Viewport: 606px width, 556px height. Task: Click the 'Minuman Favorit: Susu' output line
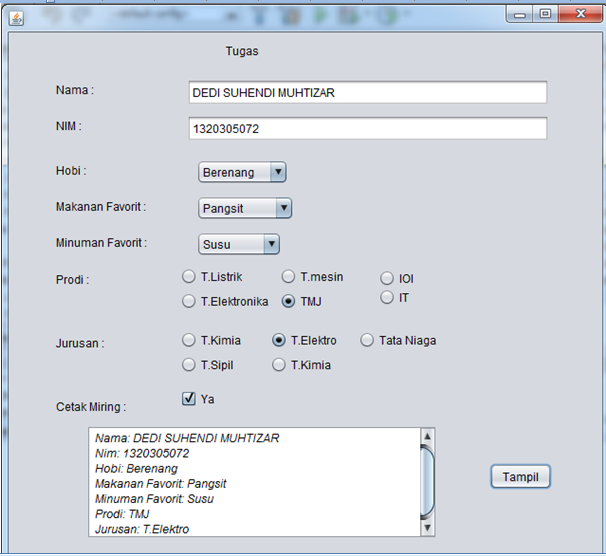[154, 499]
